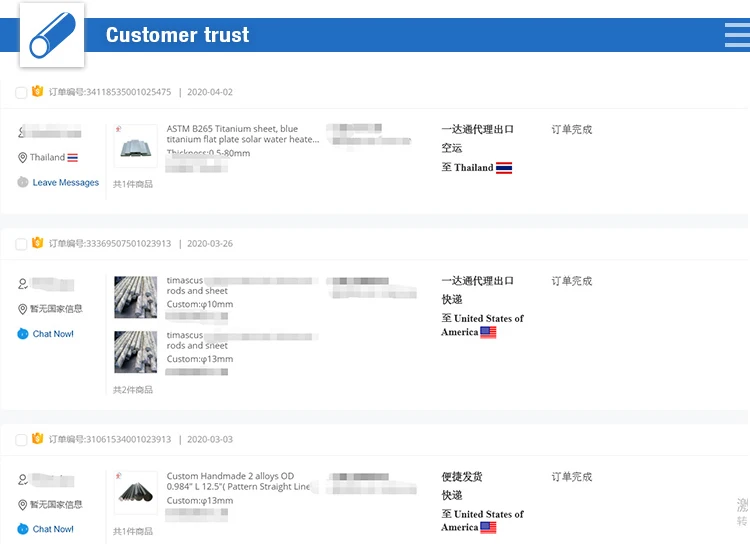Open the Leave Messages link
This screenshot has height=552, width=750.
[x=66, y=183]
